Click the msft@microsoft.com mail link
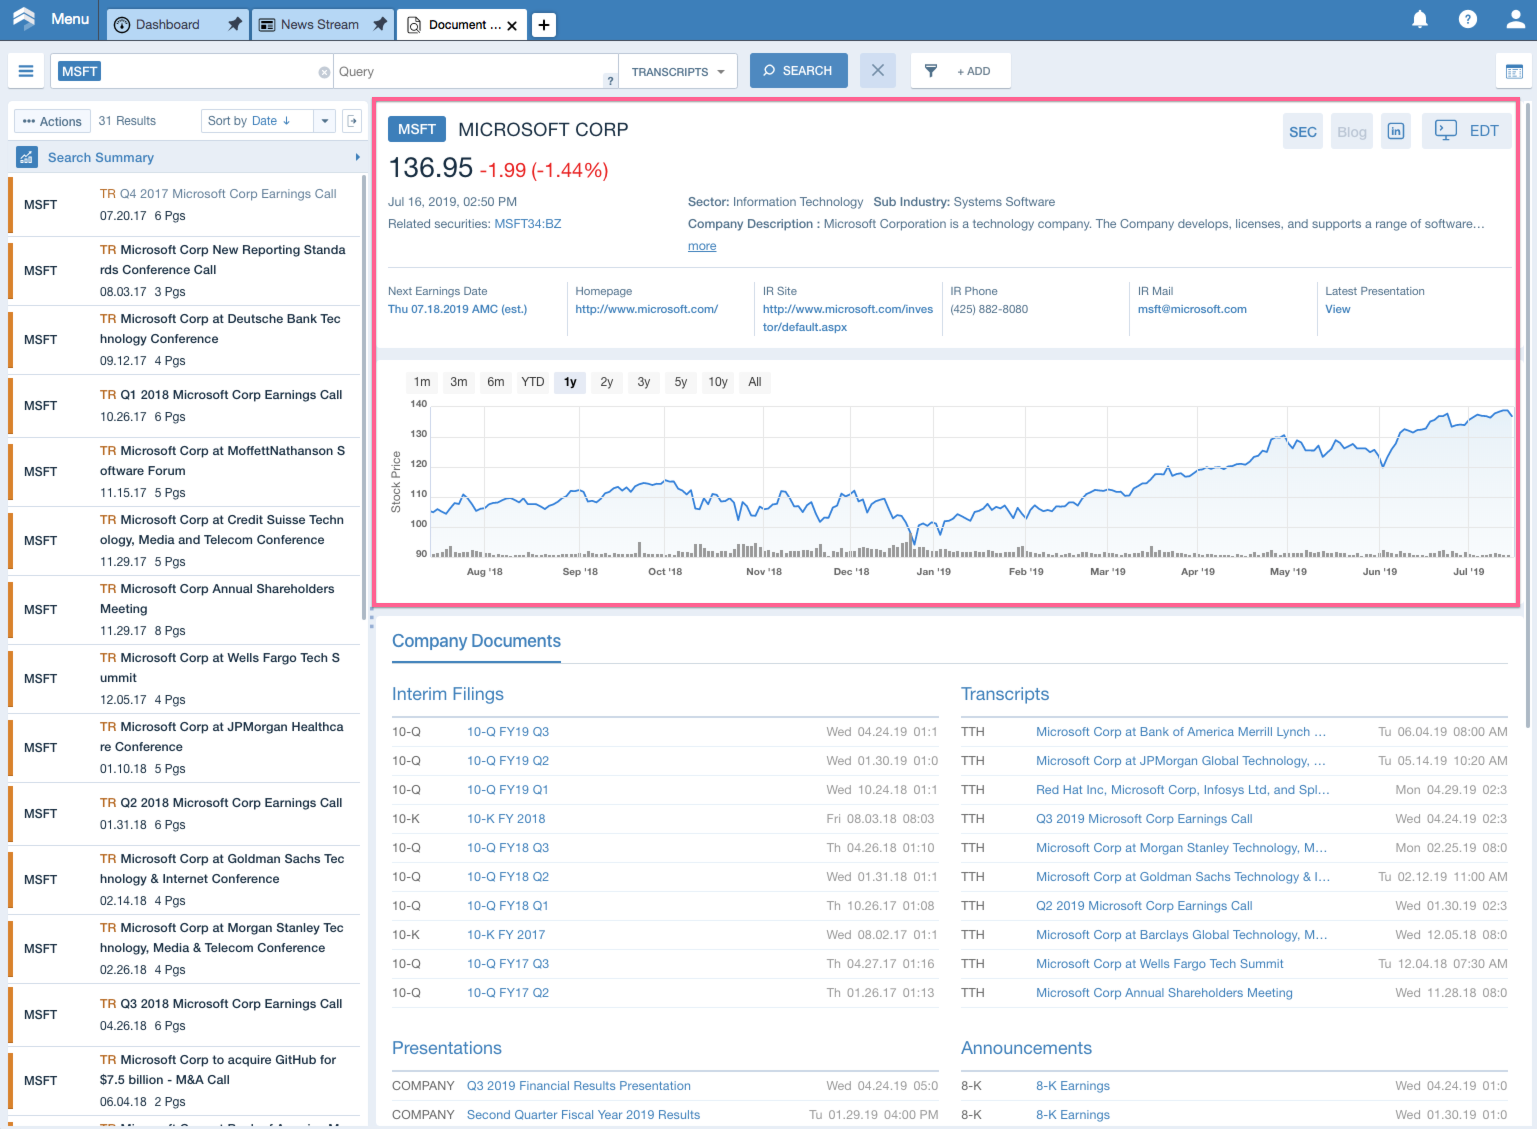This screenshot has width=1537, height=1129. [x=1192, y=309]
